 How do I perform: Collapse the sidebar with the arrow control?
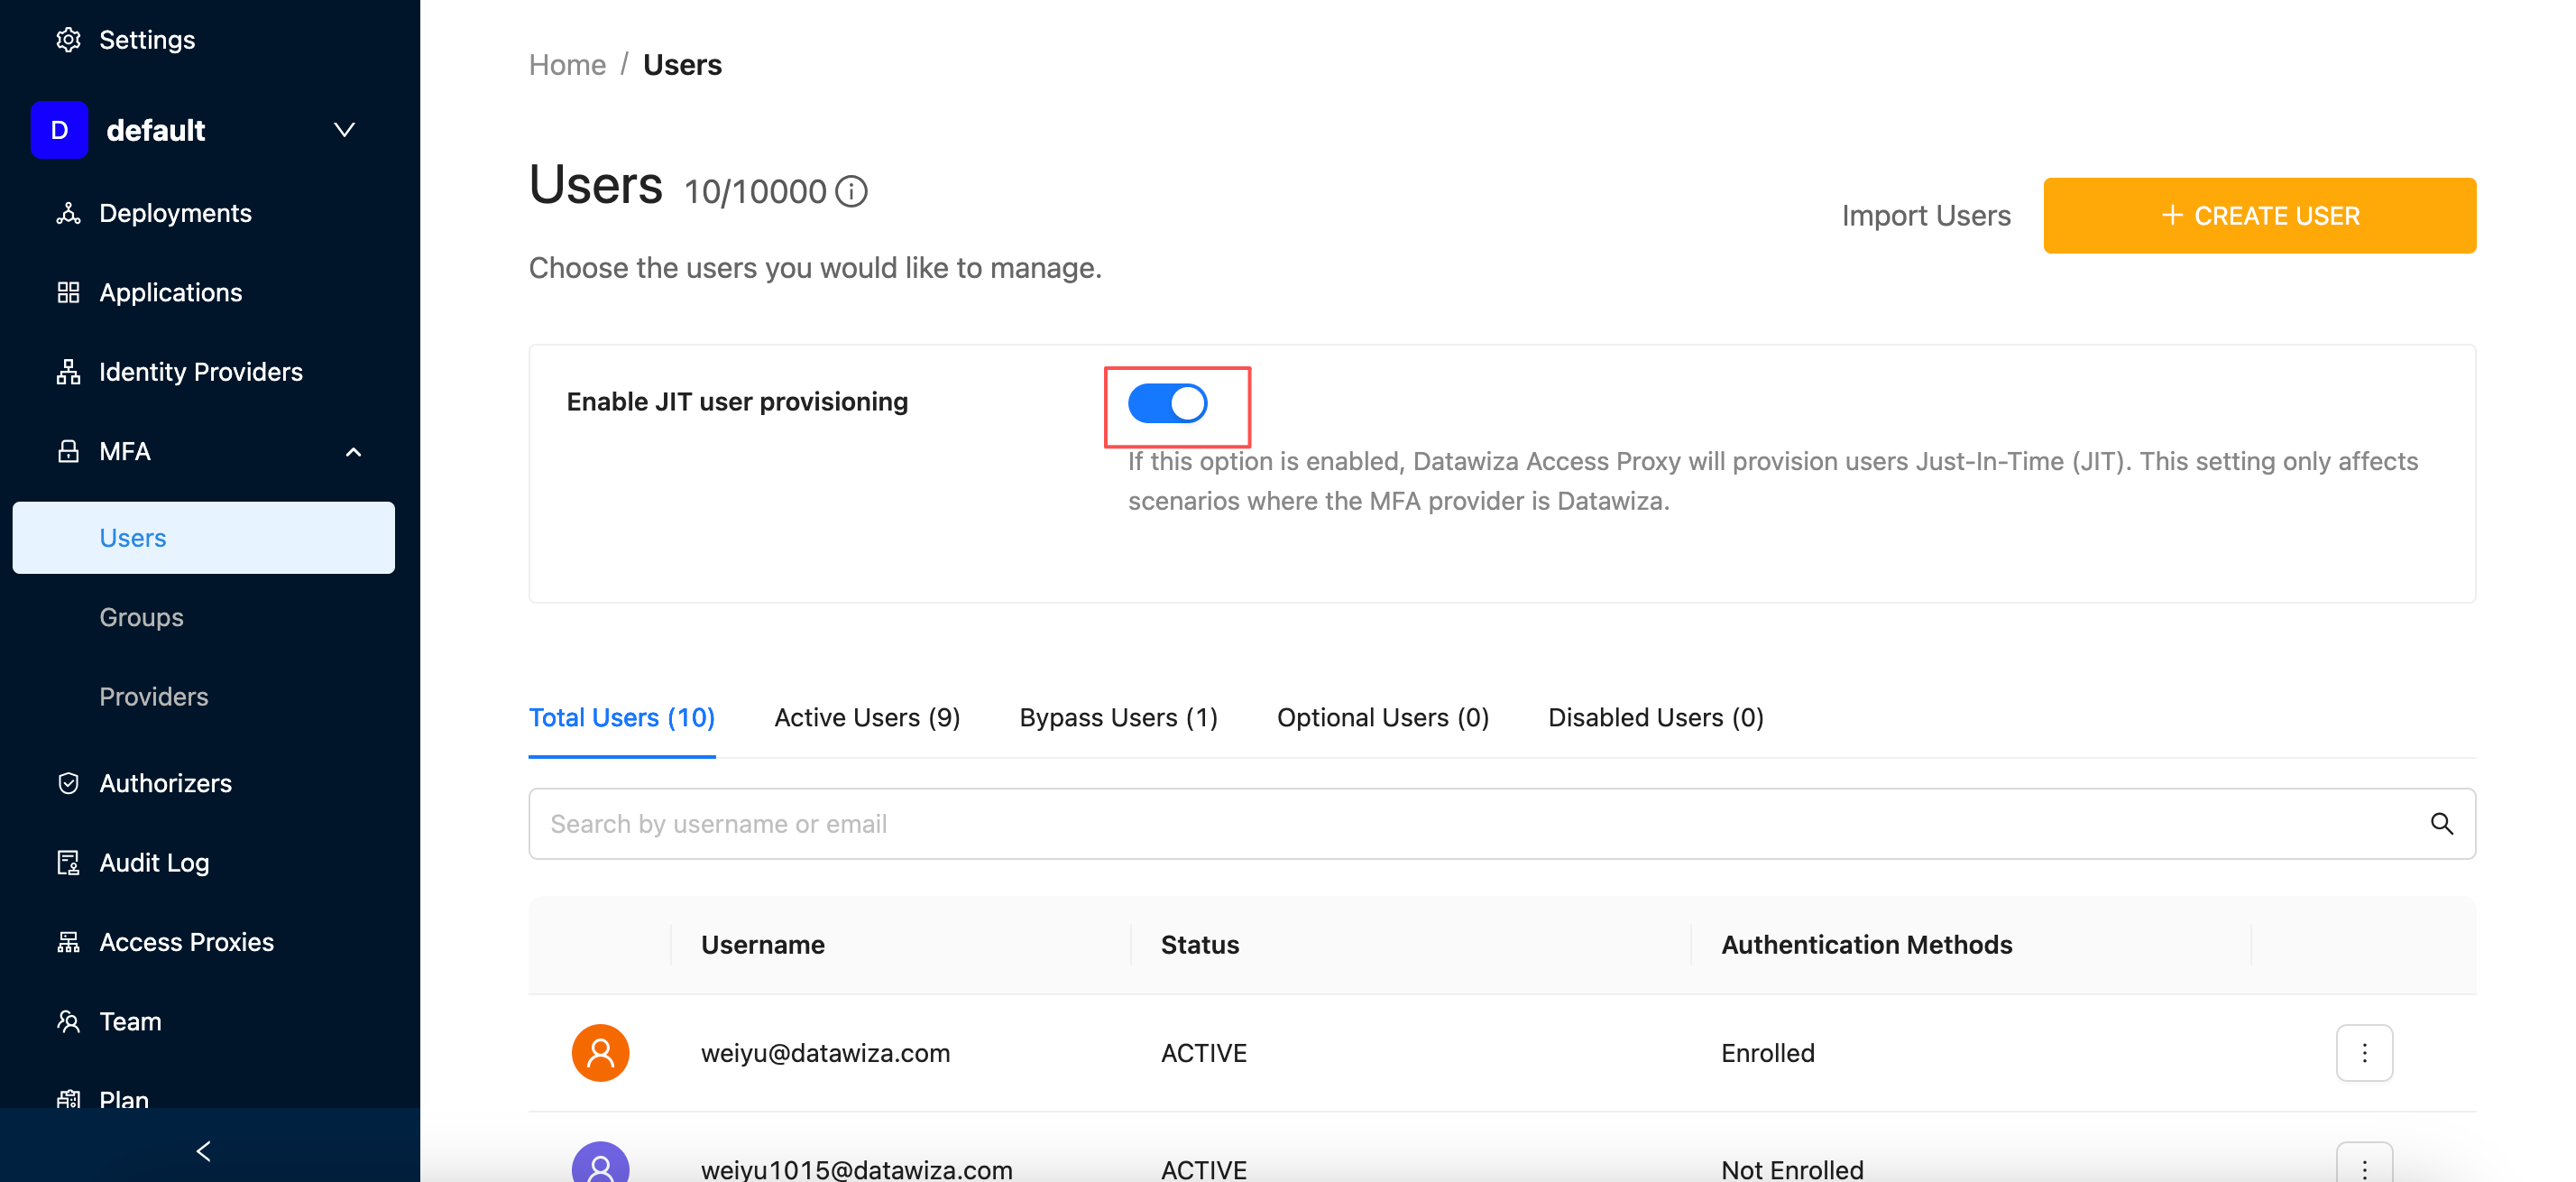click(203, 1151)
